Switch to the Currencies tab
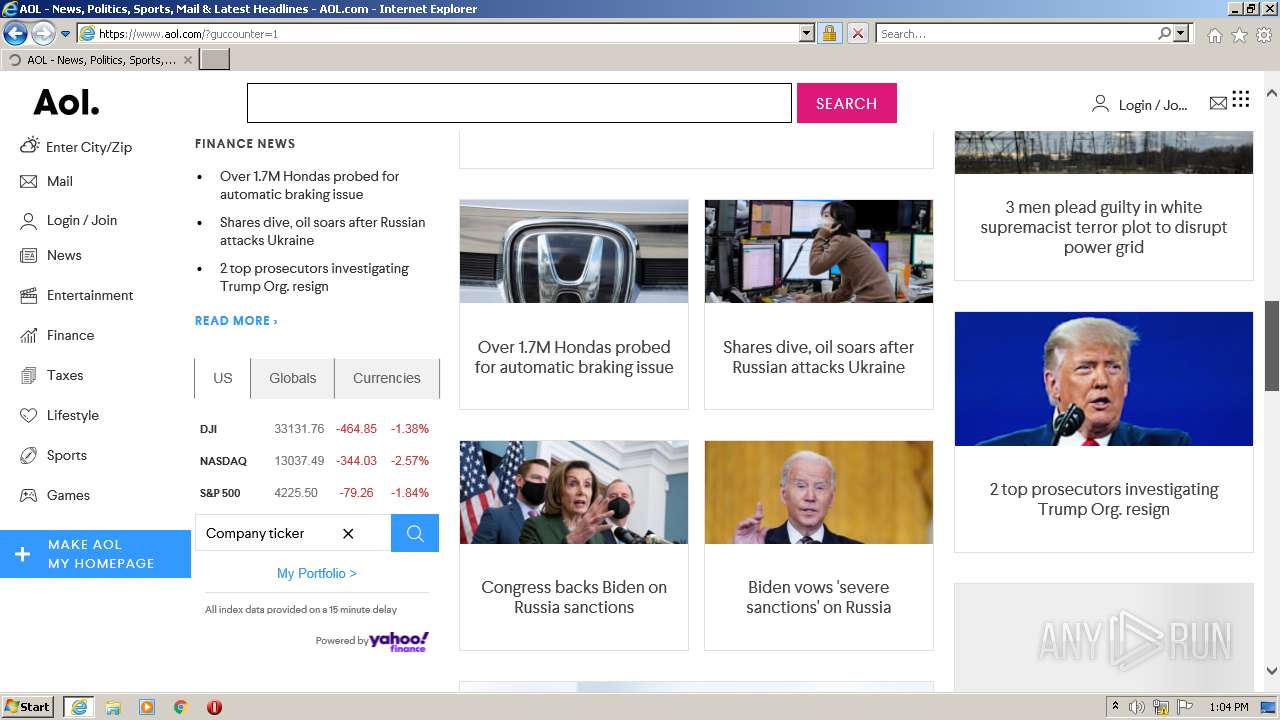The image size is (1280, 720). pos(387,378)
